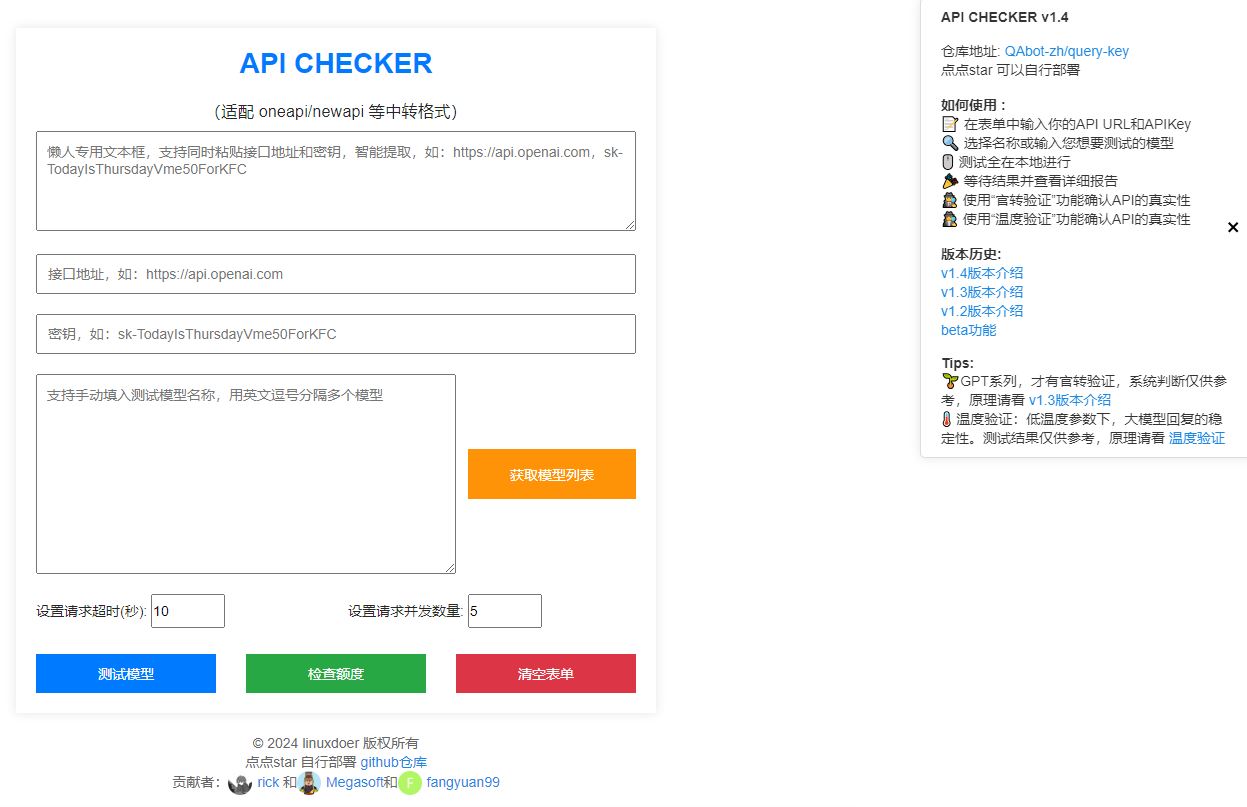Open the v1.4版本介绍 link
This screenshot has height=807, width=1247.
pyautogui.click(x=982, y=273)
